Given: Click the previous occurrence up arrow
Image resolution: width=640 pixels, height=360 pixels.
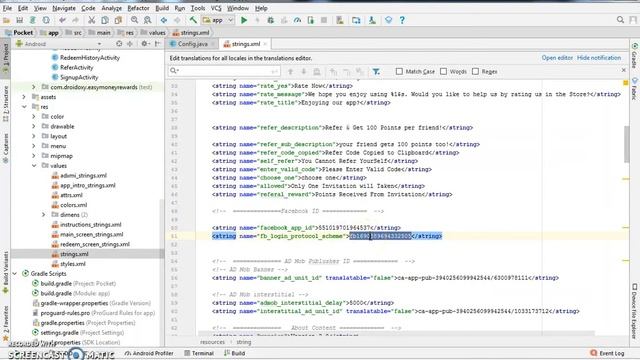Looking at the screenshot, I should [291, 71].
